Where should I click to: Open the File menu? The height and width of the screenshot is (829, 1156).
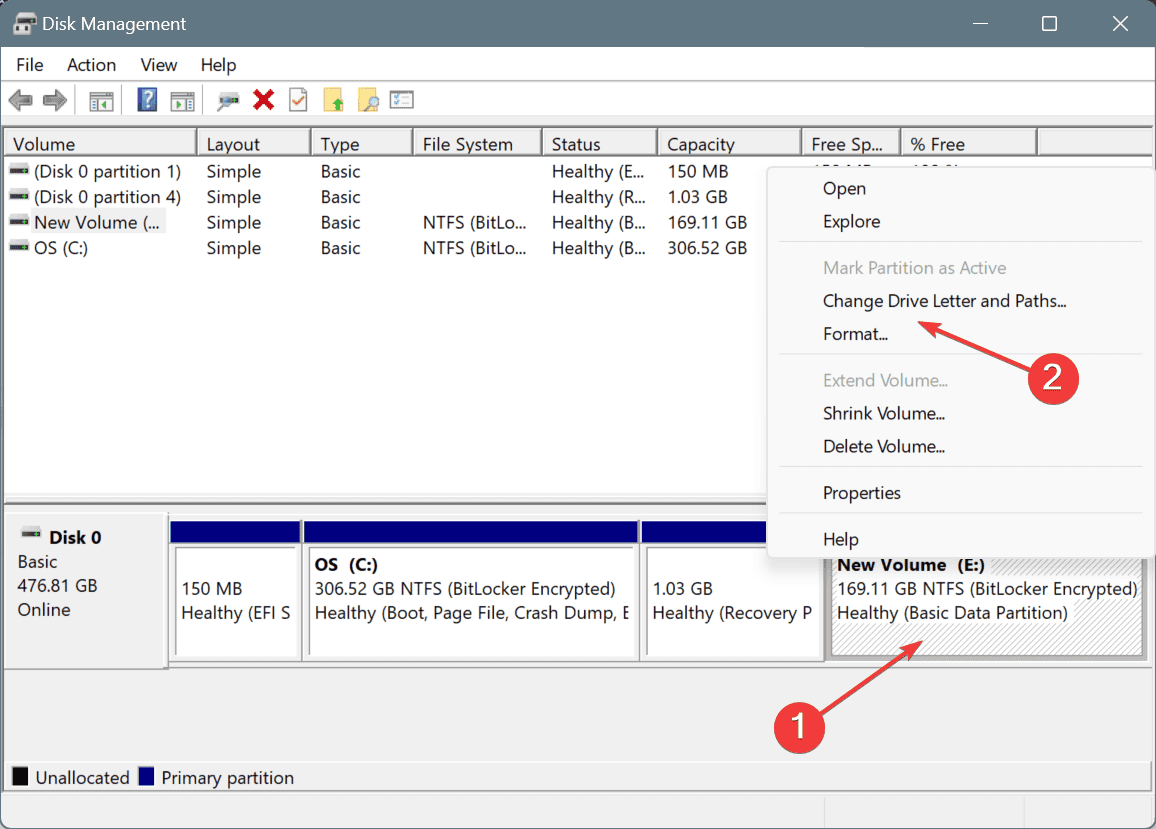pyautogui.click(x=29, y=65)
